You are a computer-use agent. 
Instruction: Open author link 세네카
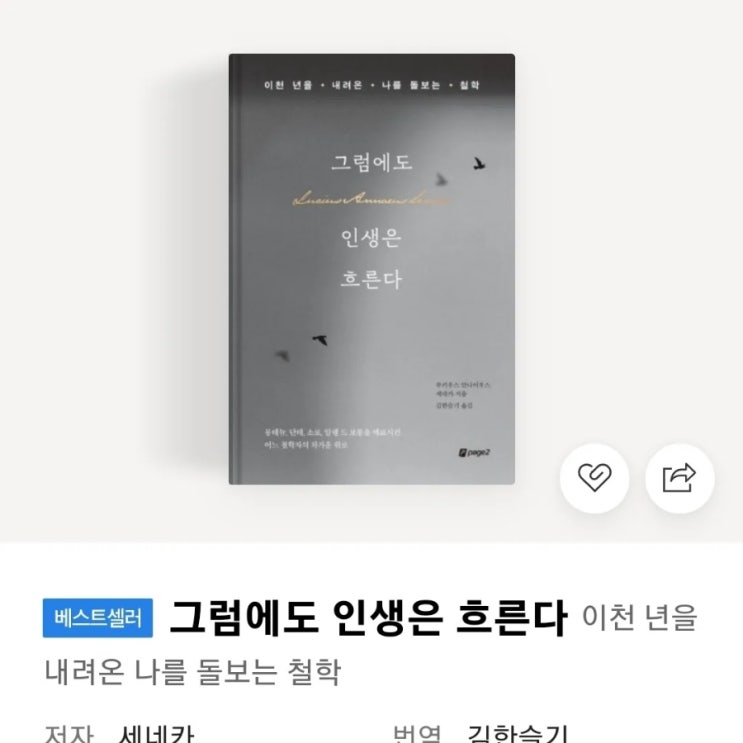pos(156,734)
